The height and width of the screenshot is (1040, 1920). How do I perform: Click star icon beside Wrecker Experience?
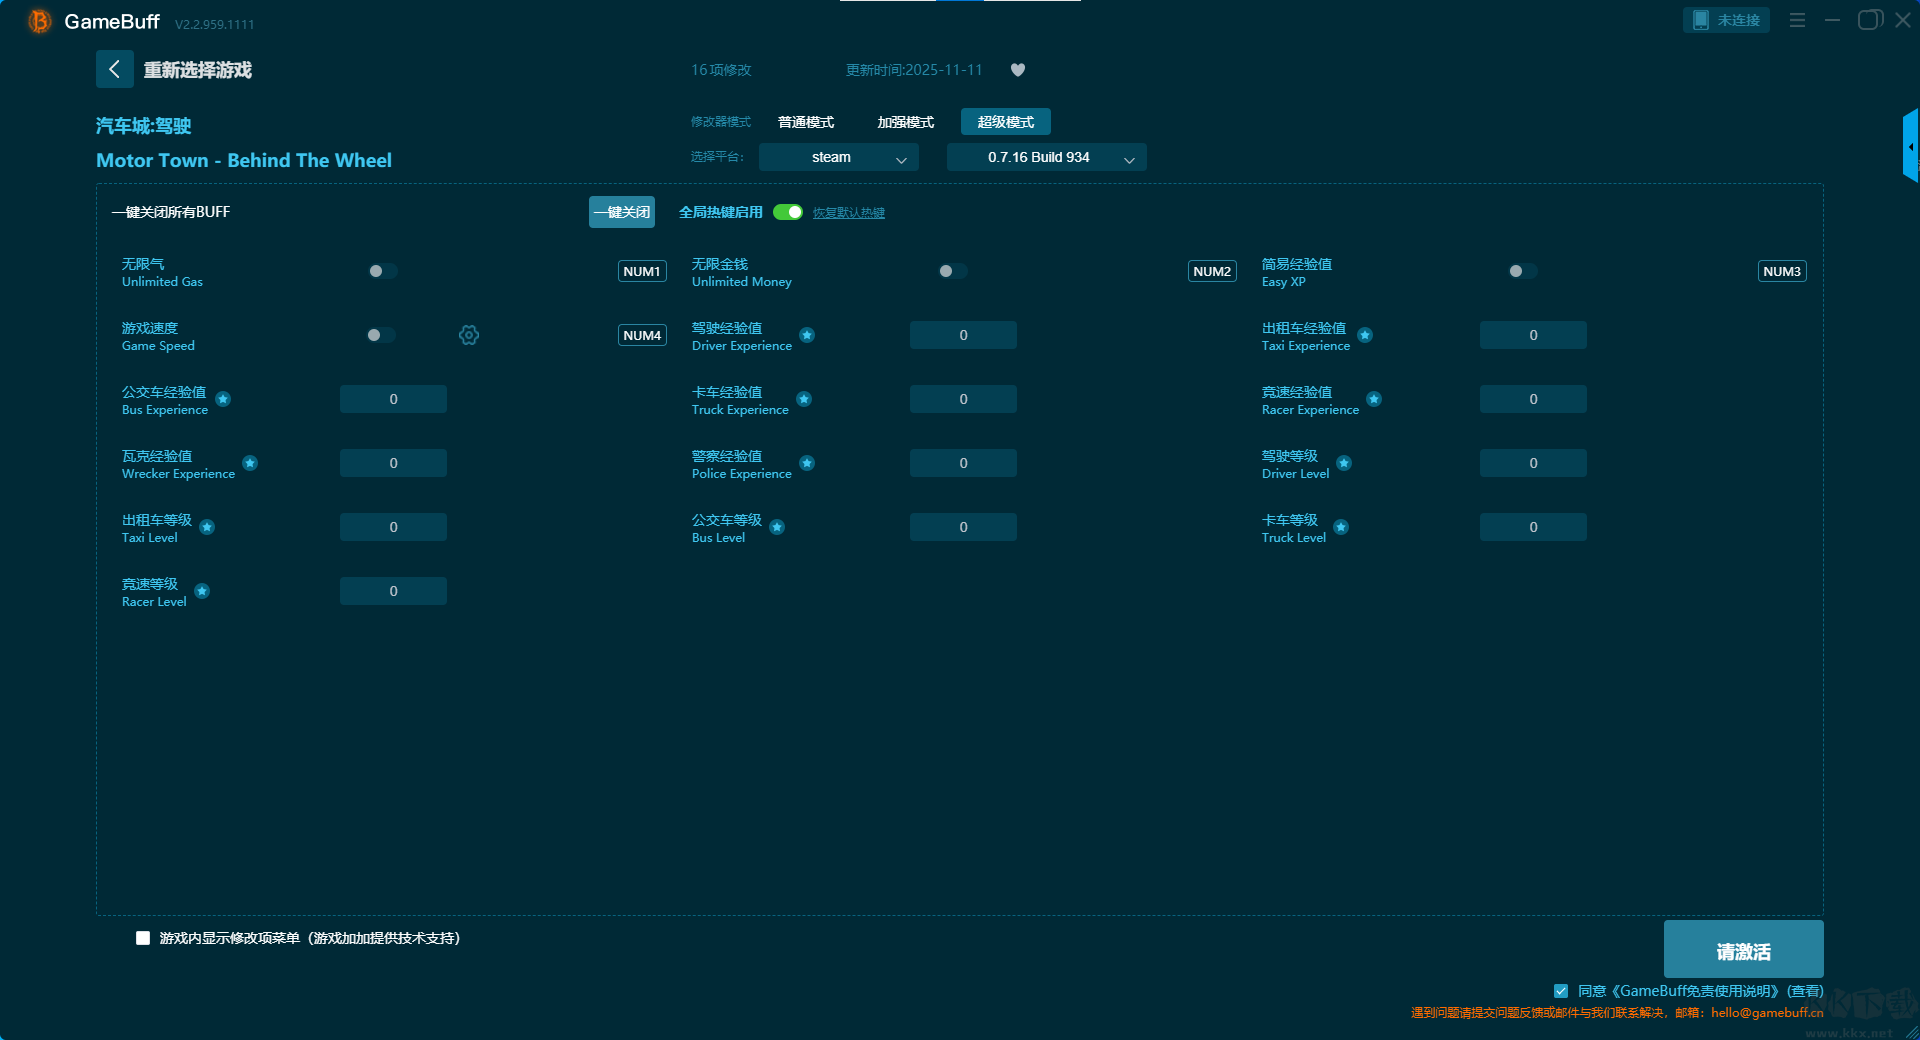(x=250, y=463)
